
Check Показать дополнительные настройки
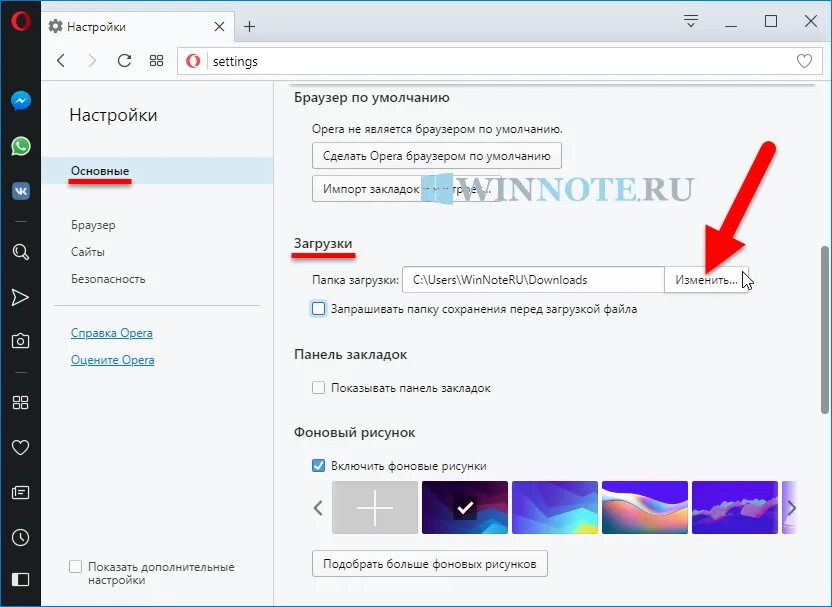pyautogui.click(x=75, y=567)
